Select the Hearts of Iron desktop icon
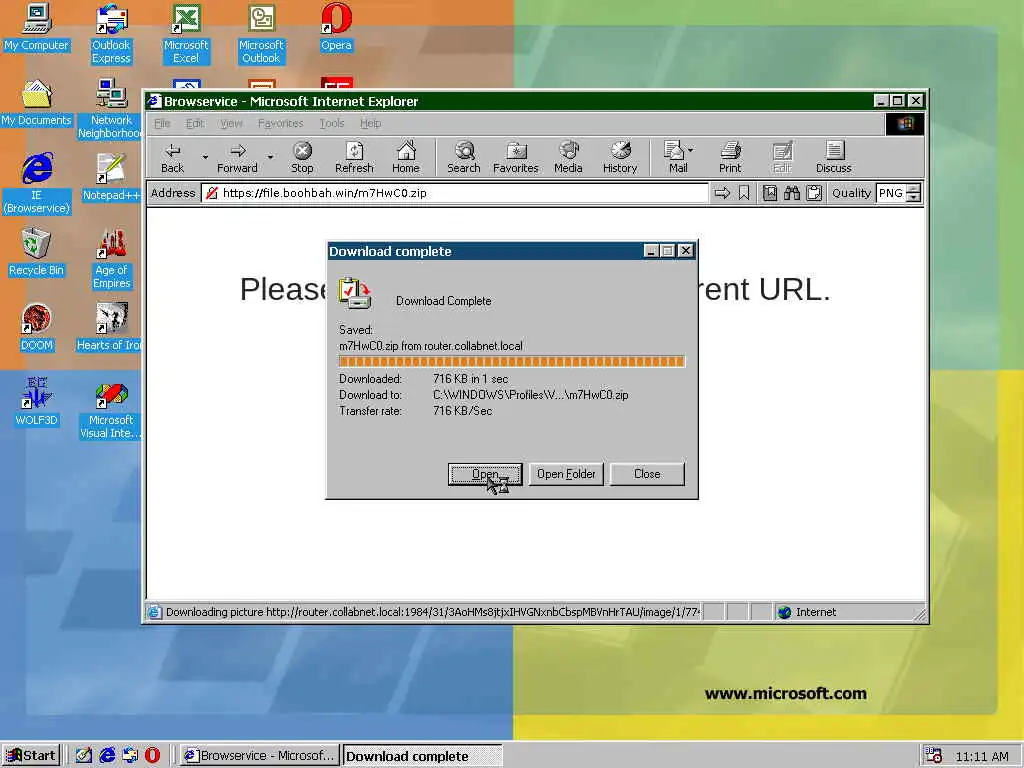This screenshot has width=1024, height=768. [110, 327]
